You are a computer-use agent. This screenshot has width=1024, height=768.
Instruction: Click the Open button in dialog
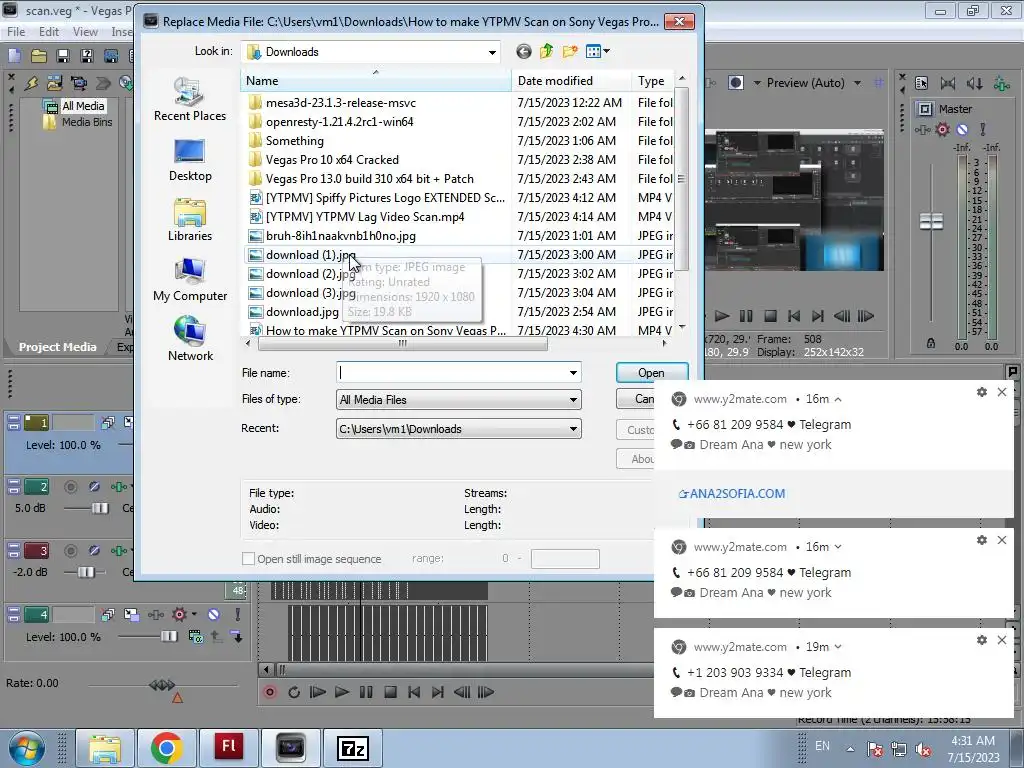click(x=651, y=373)
